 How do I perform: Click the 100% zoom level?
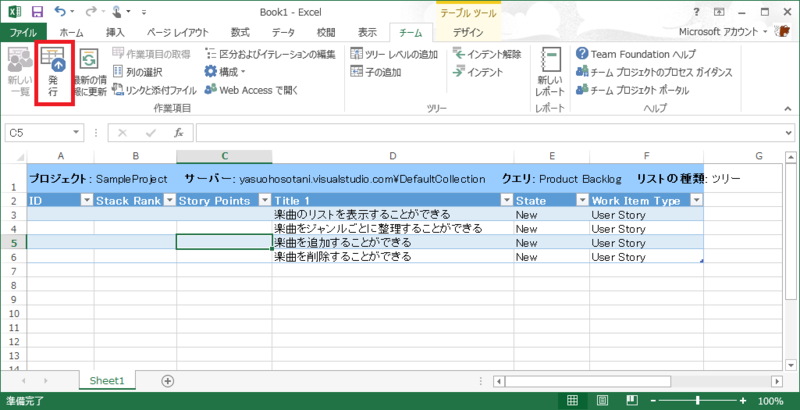pyautogui.click(x=771, y=400)
